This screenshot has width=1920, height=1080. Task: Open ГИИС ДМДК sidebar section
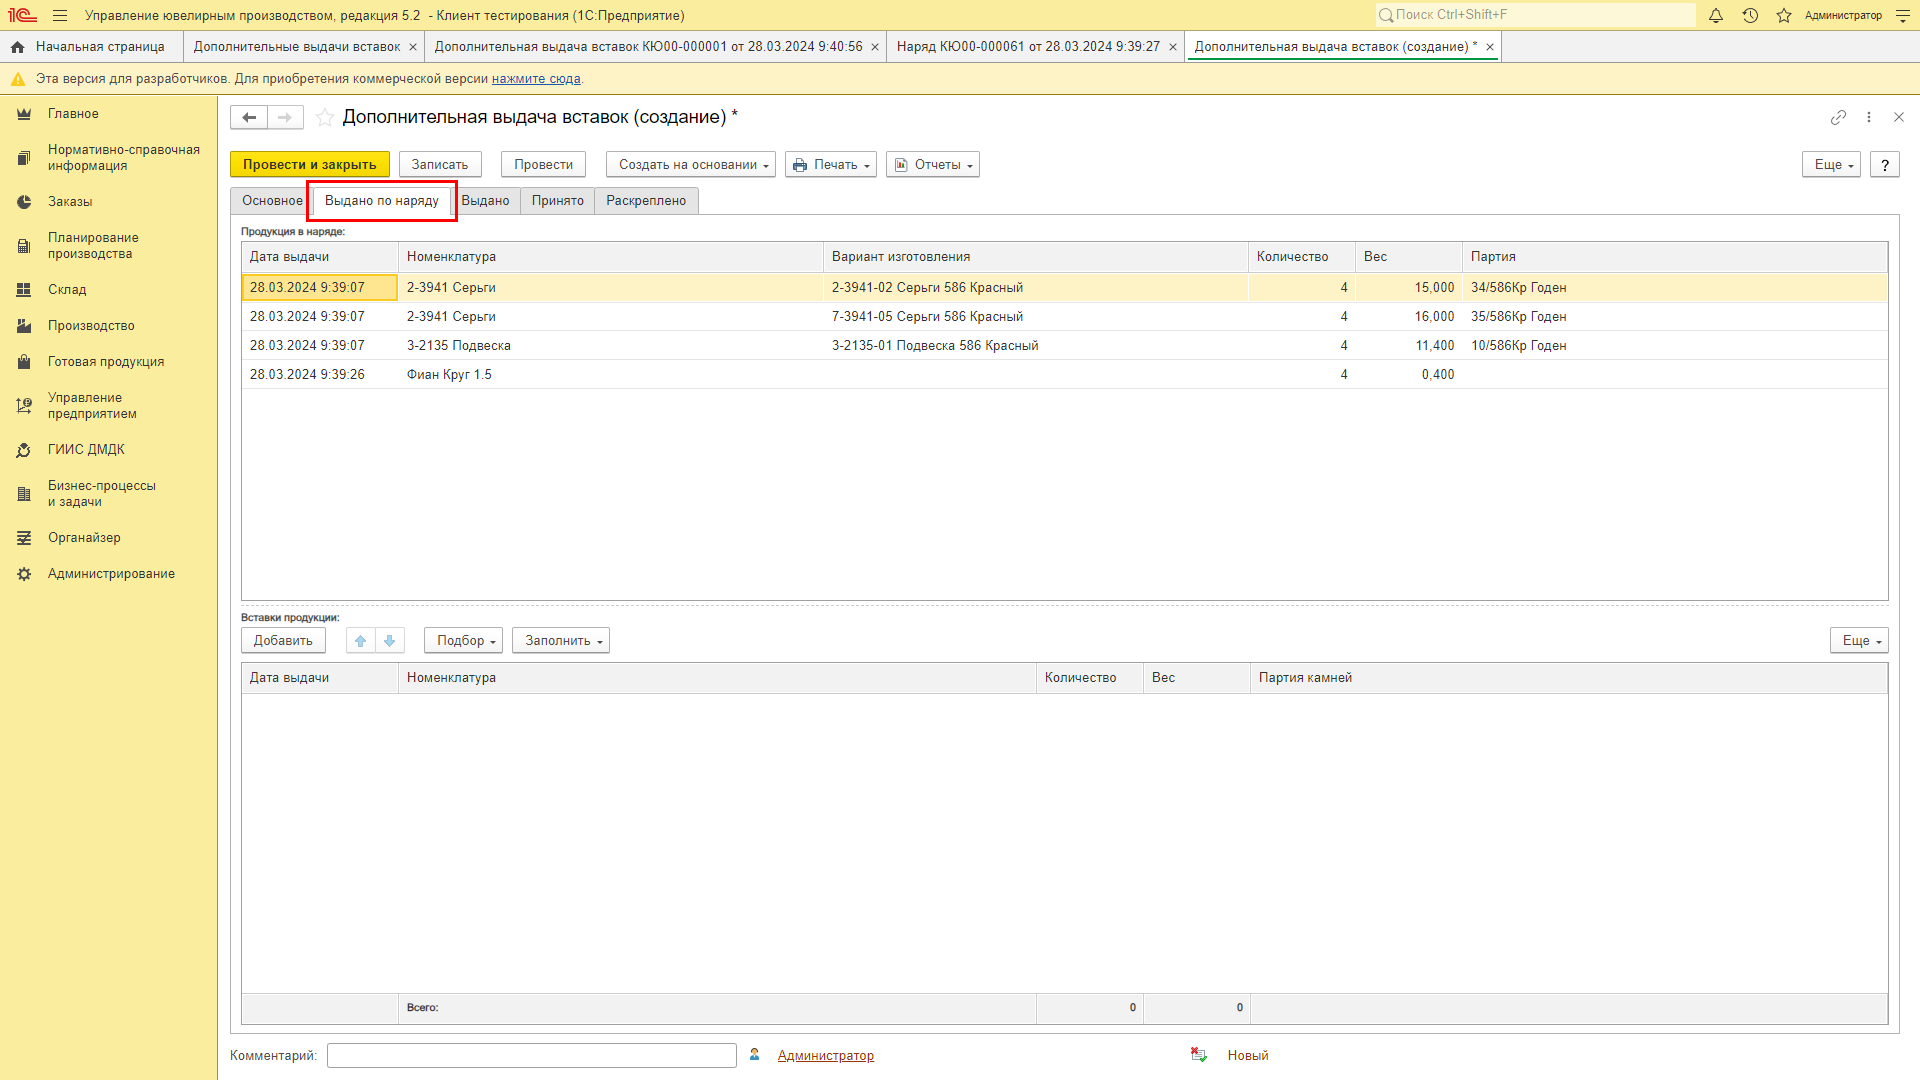pos(86,450)
